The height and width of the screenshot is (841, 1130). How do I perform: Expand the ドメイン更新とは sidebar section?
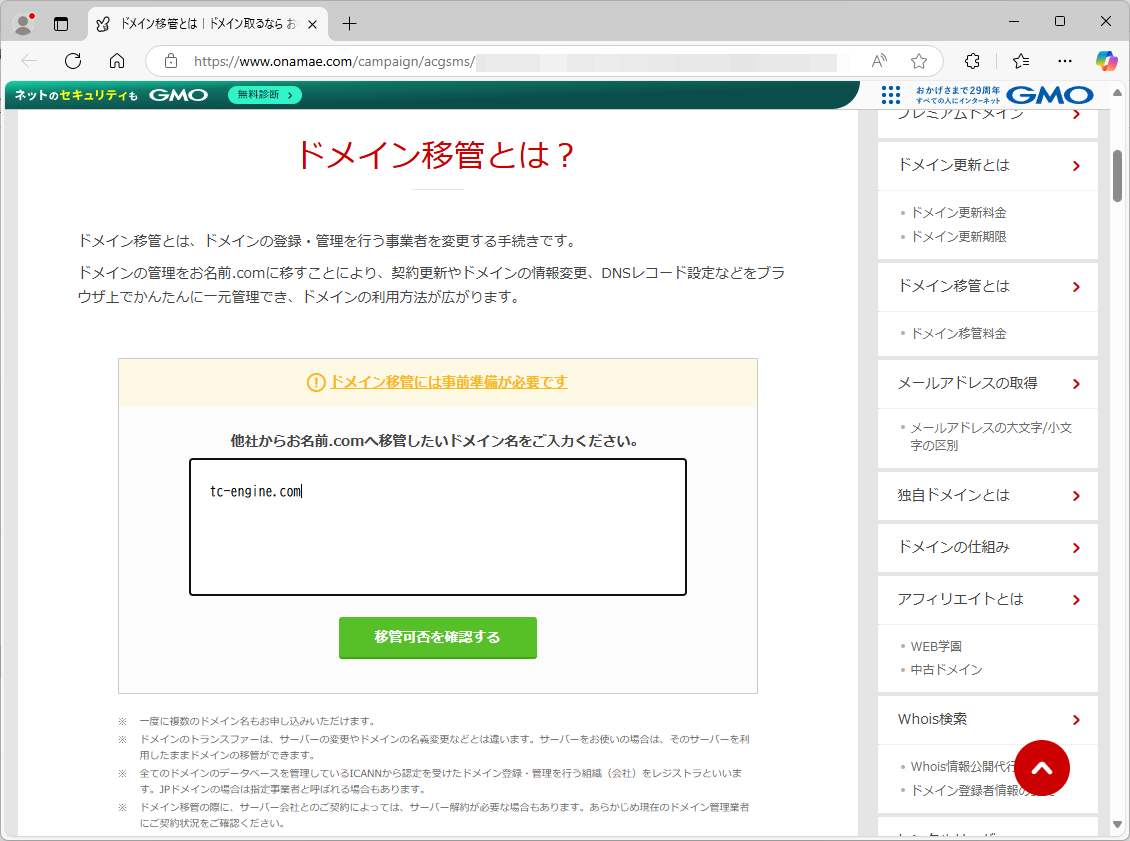tap(988, 165)
